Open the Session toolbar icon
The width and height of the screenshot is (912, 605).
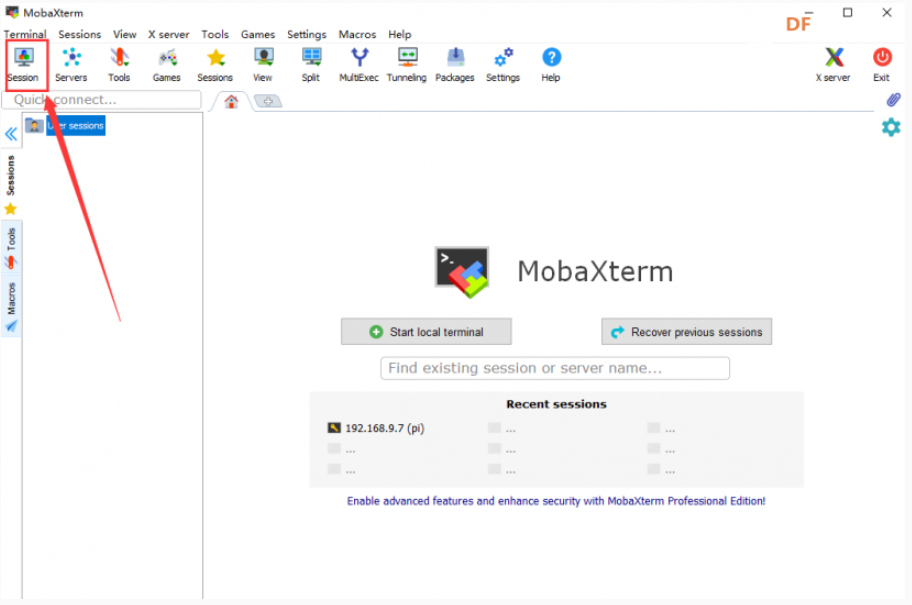tap(24, 65)
